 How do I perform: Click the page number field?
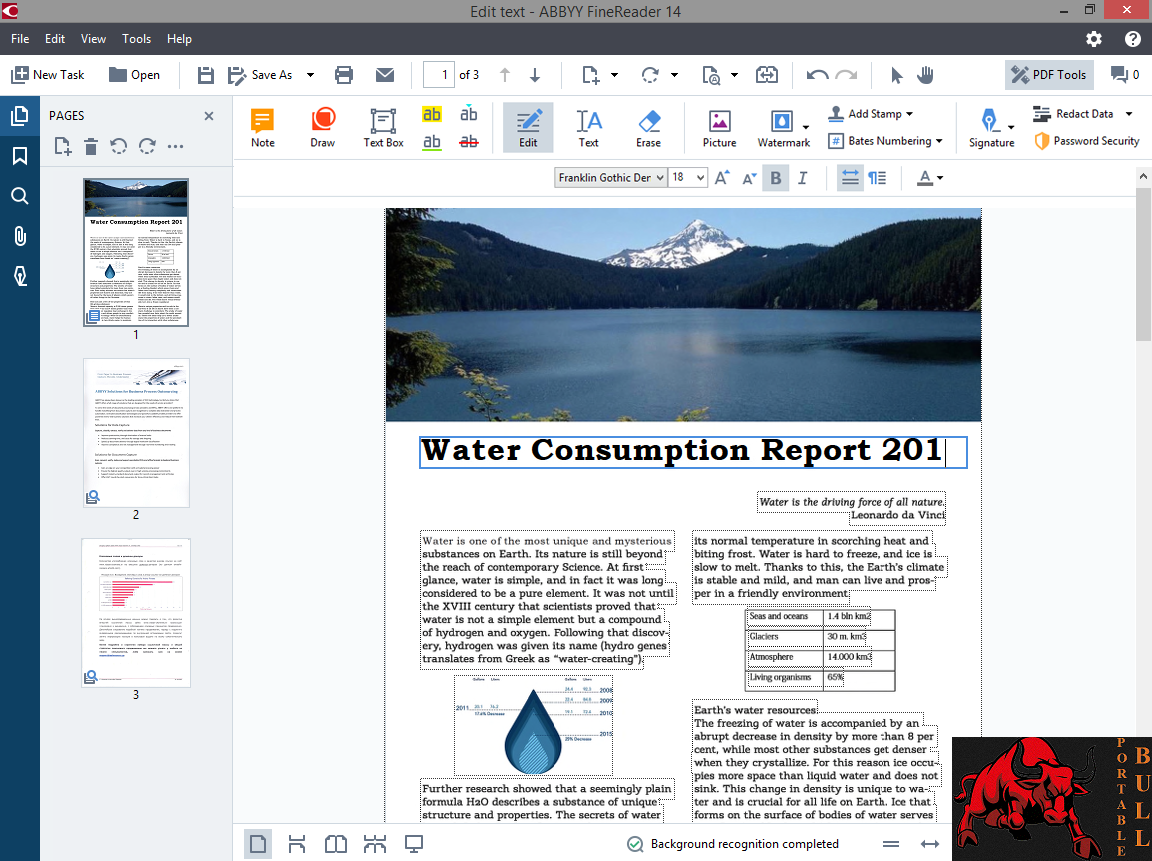click(439, 75)
